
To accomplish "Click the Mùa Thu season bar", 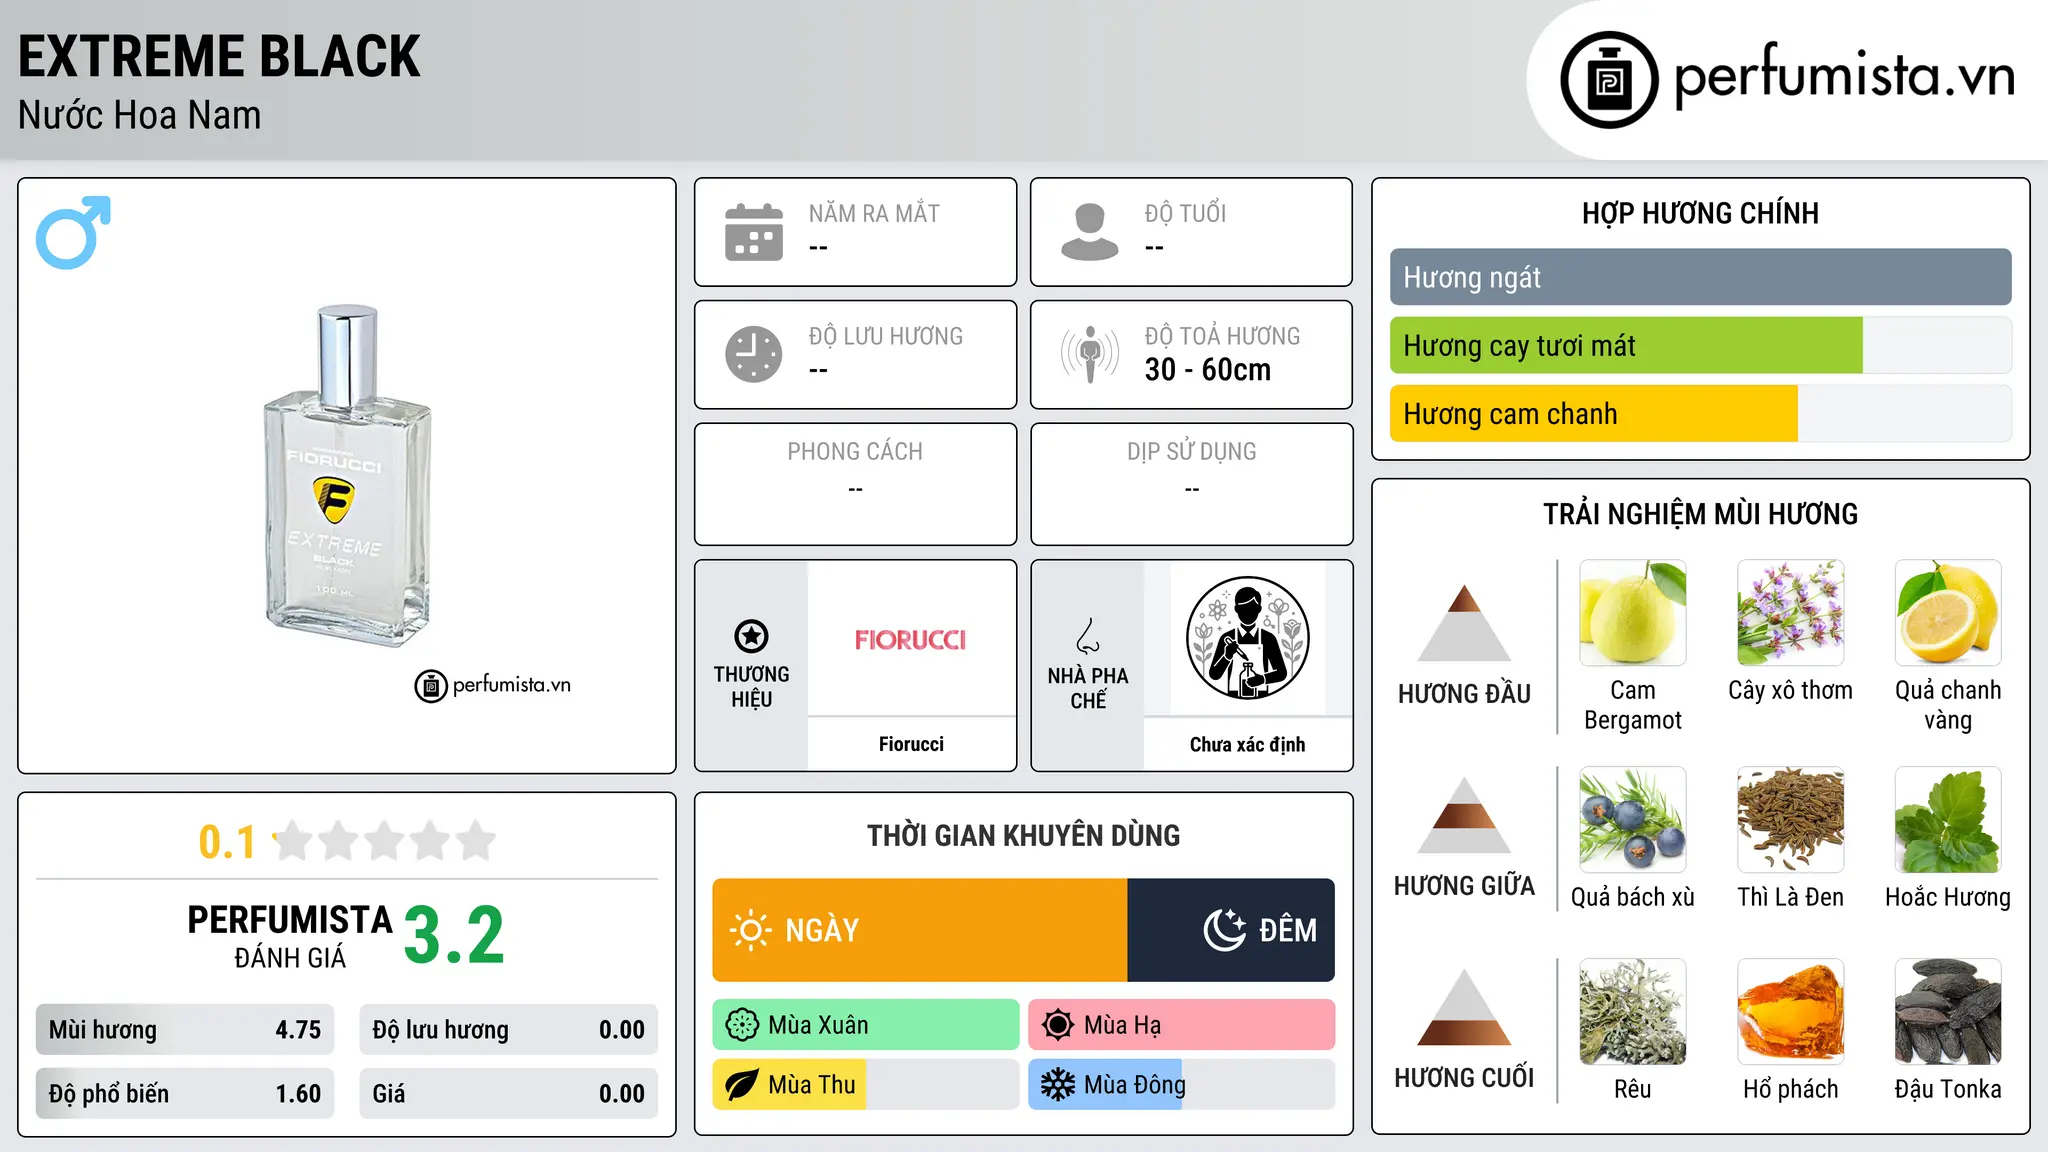I will [x=866, y=1085].
